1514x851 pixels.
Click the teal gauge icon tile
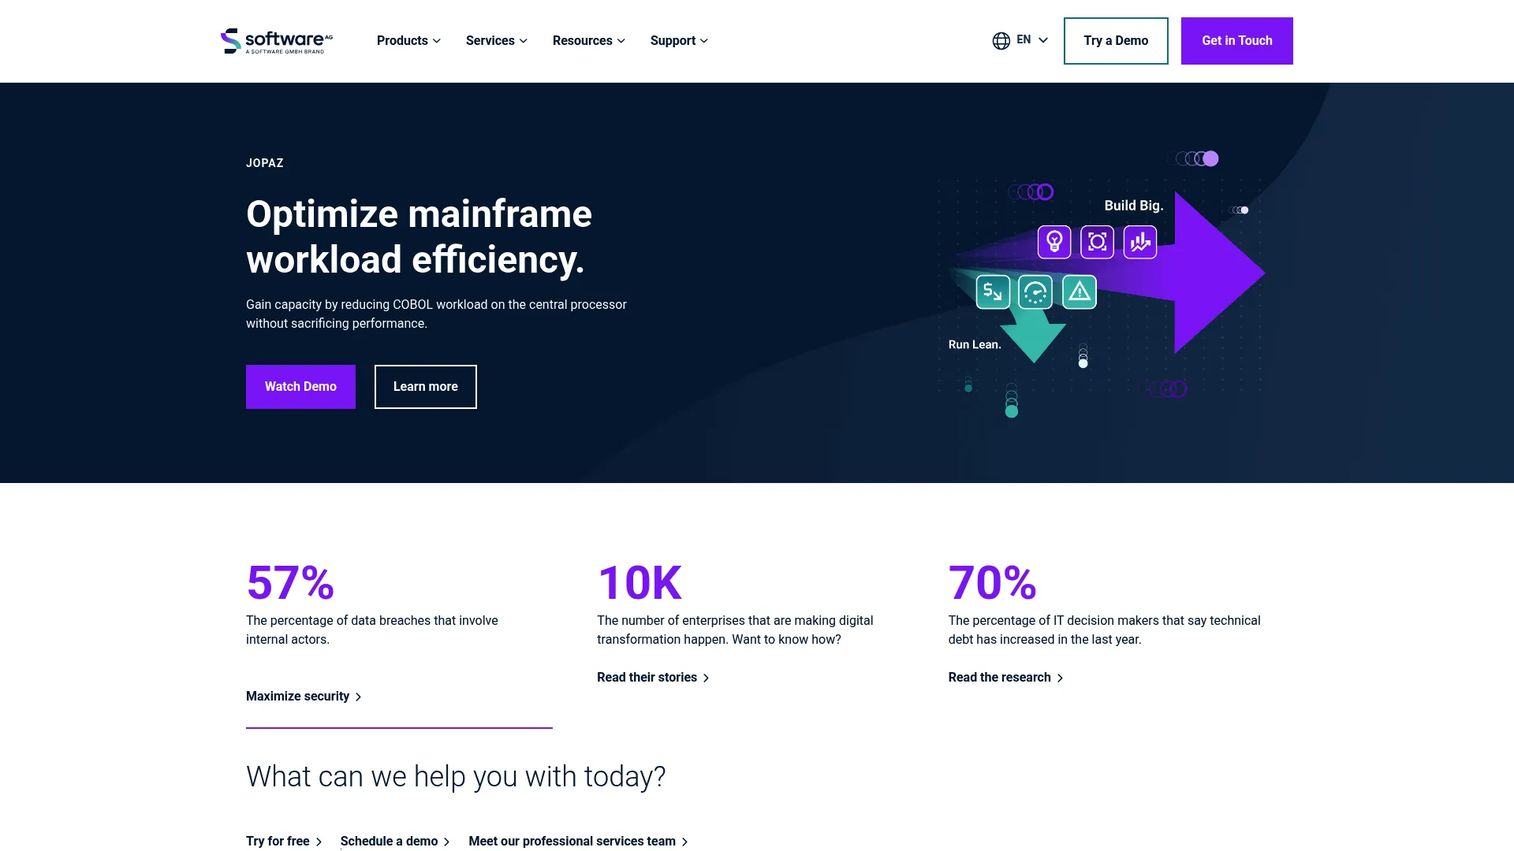(x=1036, y=292)
